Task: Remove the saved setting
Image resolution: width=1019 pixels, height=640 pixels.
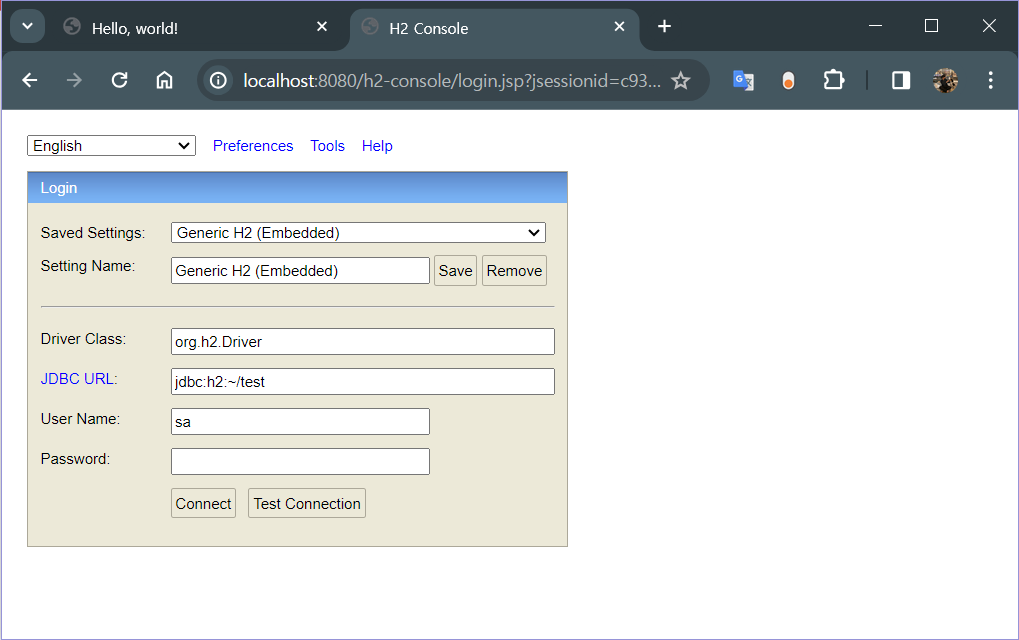Action: pyautogui.click(x=514, y=270)
